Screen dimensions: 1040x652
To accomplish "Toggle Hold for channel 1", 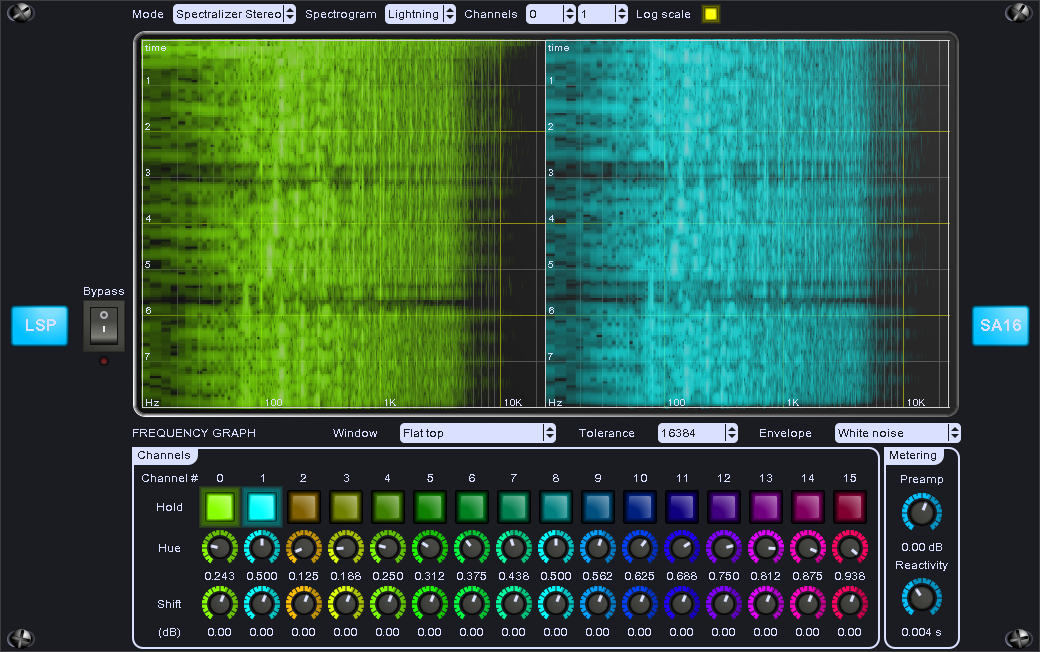I will [261, 507].
